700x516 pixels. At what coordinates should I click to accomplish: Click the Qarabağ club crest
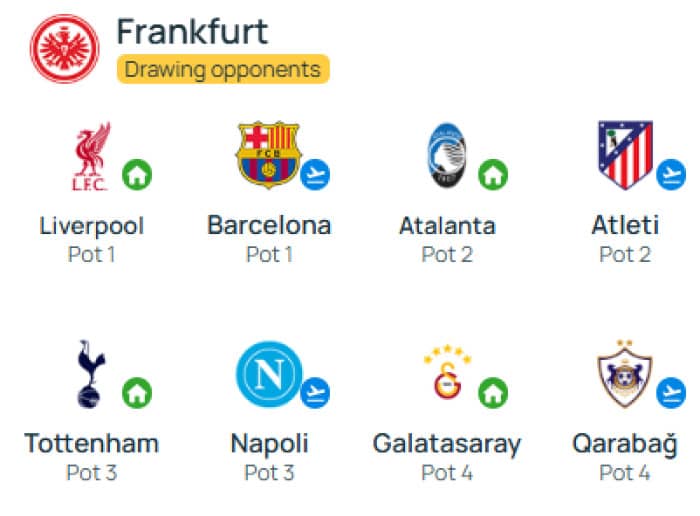(x=625, y=374)
